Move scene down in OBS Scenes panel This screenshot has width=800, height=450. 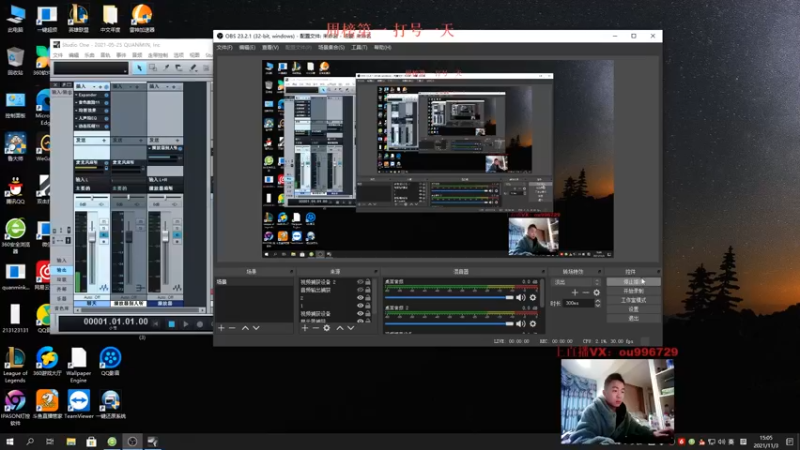pyautogui.click(x=256, y=328)
